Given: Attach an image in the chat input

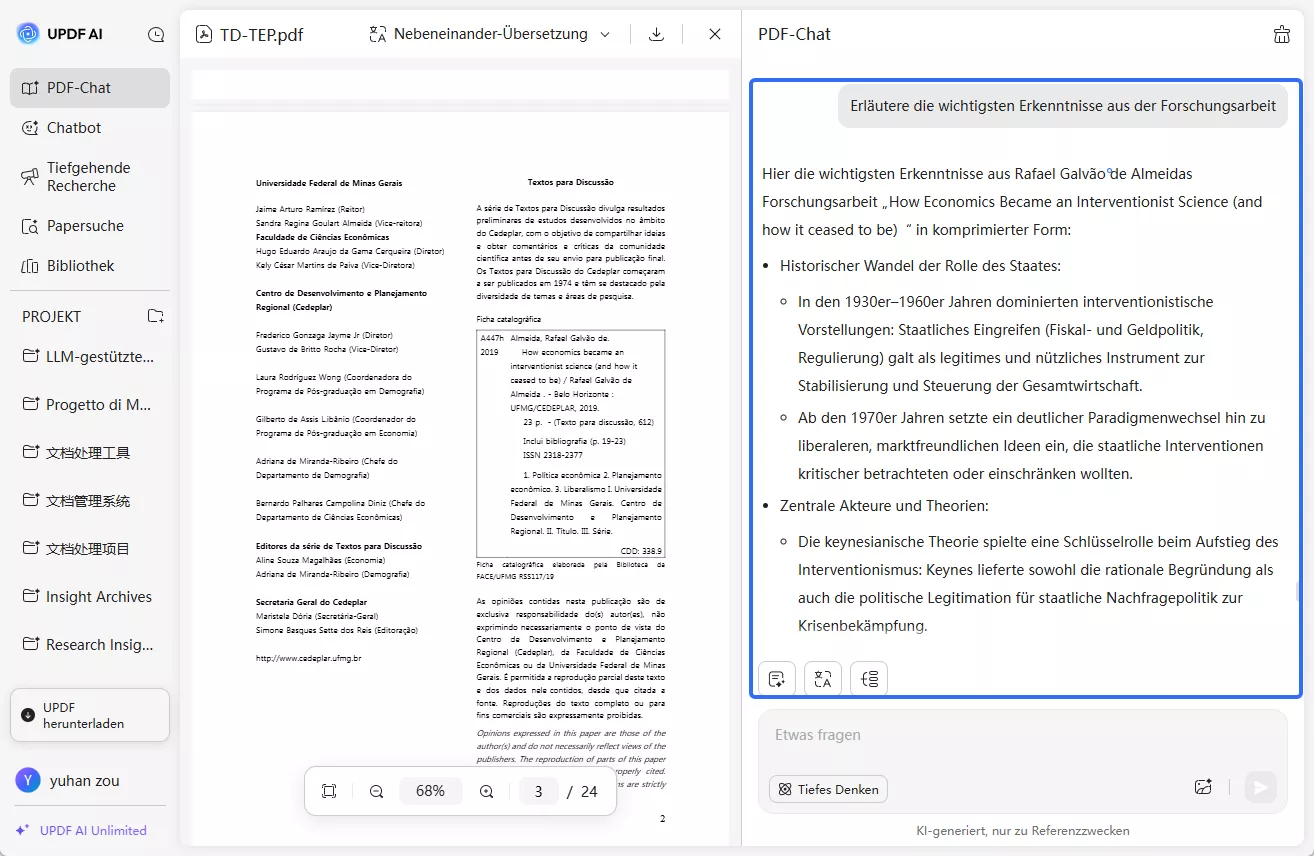Looking at the screenshot, I should point(1204,787).
